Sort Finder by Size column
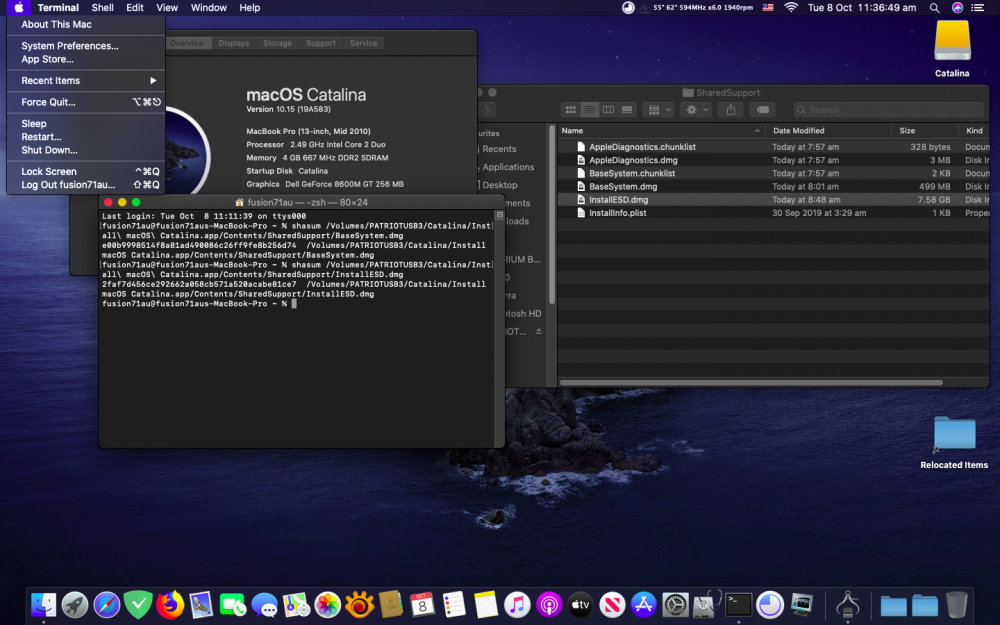The height and width of the screenshot is (625, 1000). coord(925,130)
